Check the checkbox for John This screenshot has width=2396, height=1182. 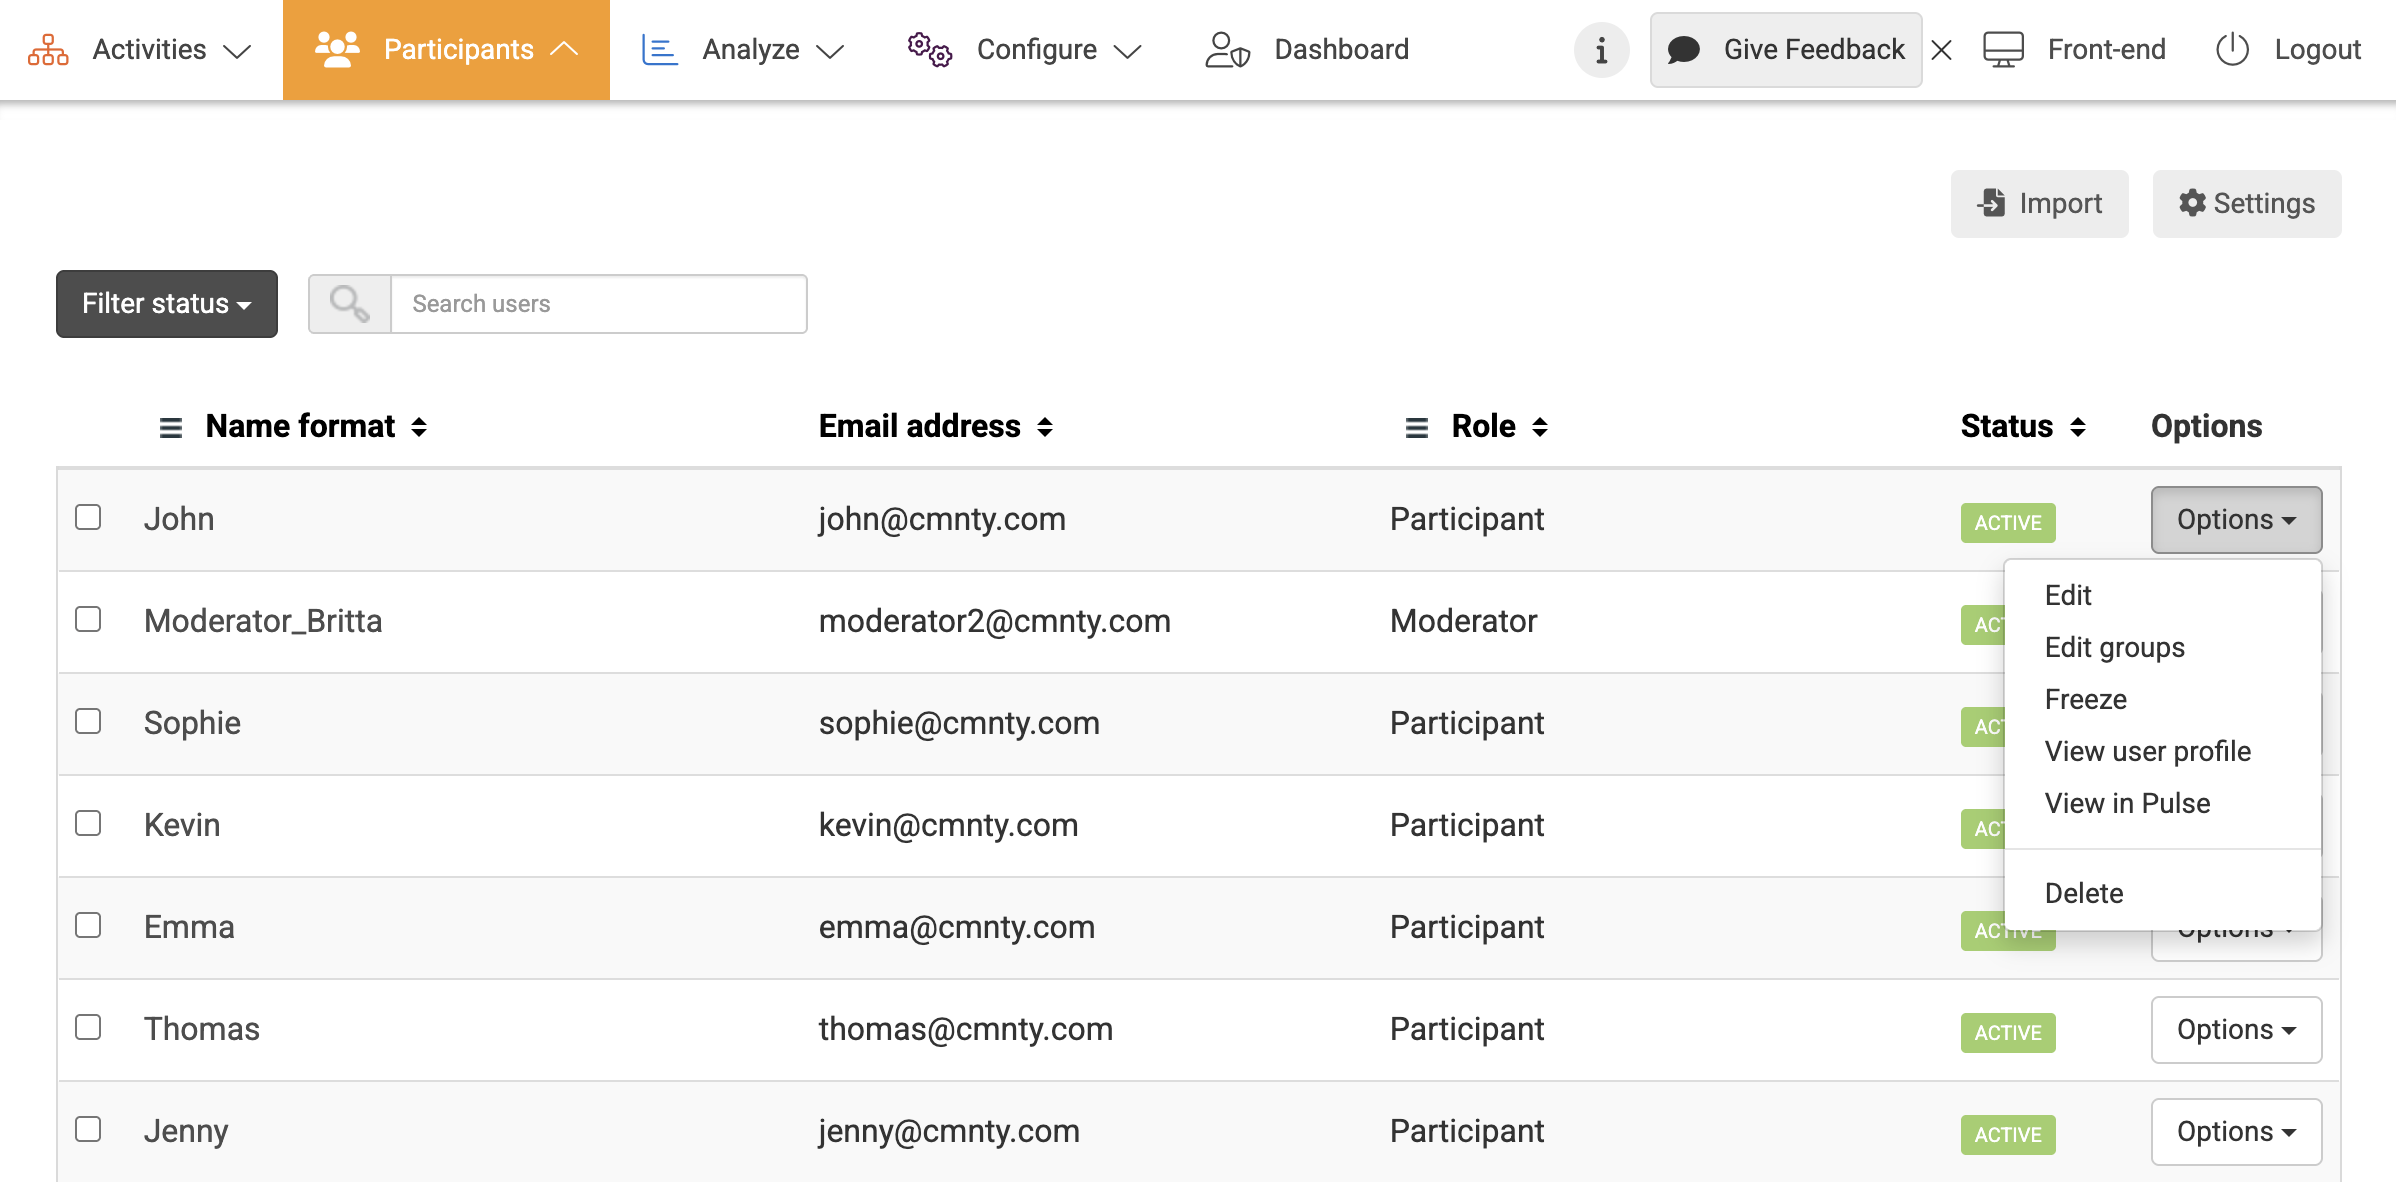(x=88, y=517)
